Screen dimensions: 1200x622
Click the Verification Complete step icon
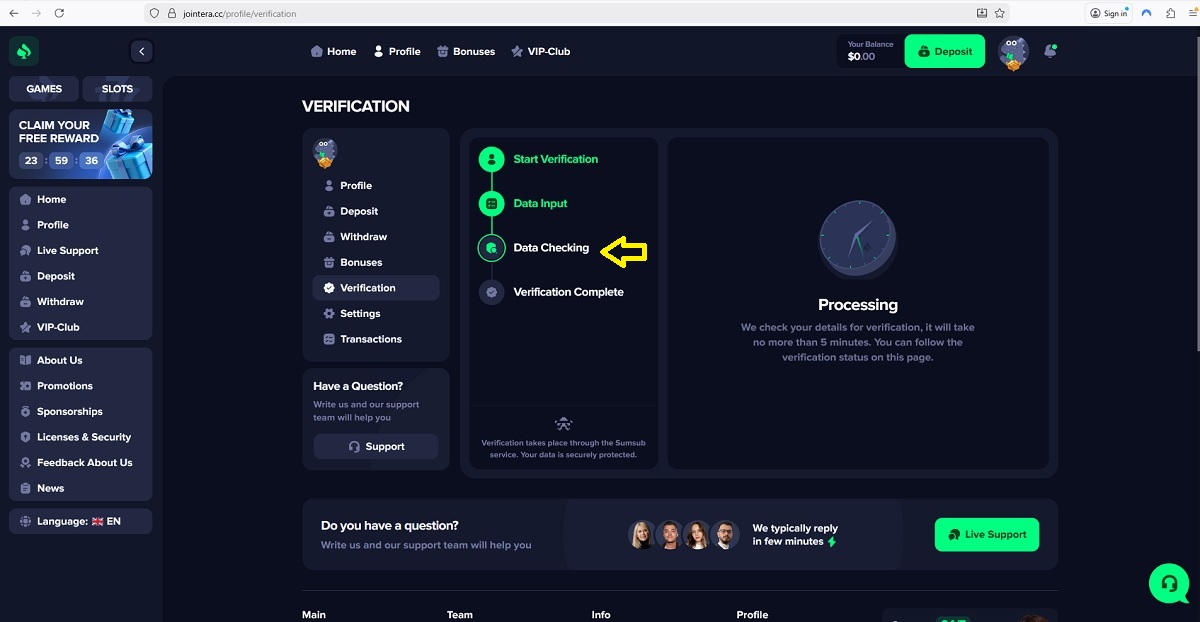point(491,292)
